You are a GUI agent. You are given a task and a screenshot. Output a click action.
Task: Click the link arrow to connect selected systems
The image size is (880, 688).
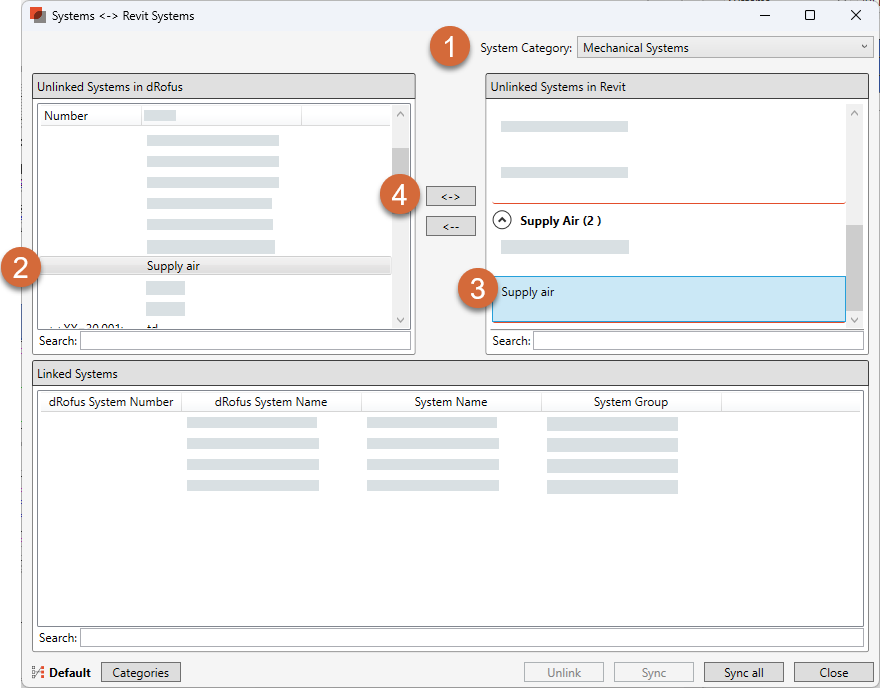click(451, 196)
